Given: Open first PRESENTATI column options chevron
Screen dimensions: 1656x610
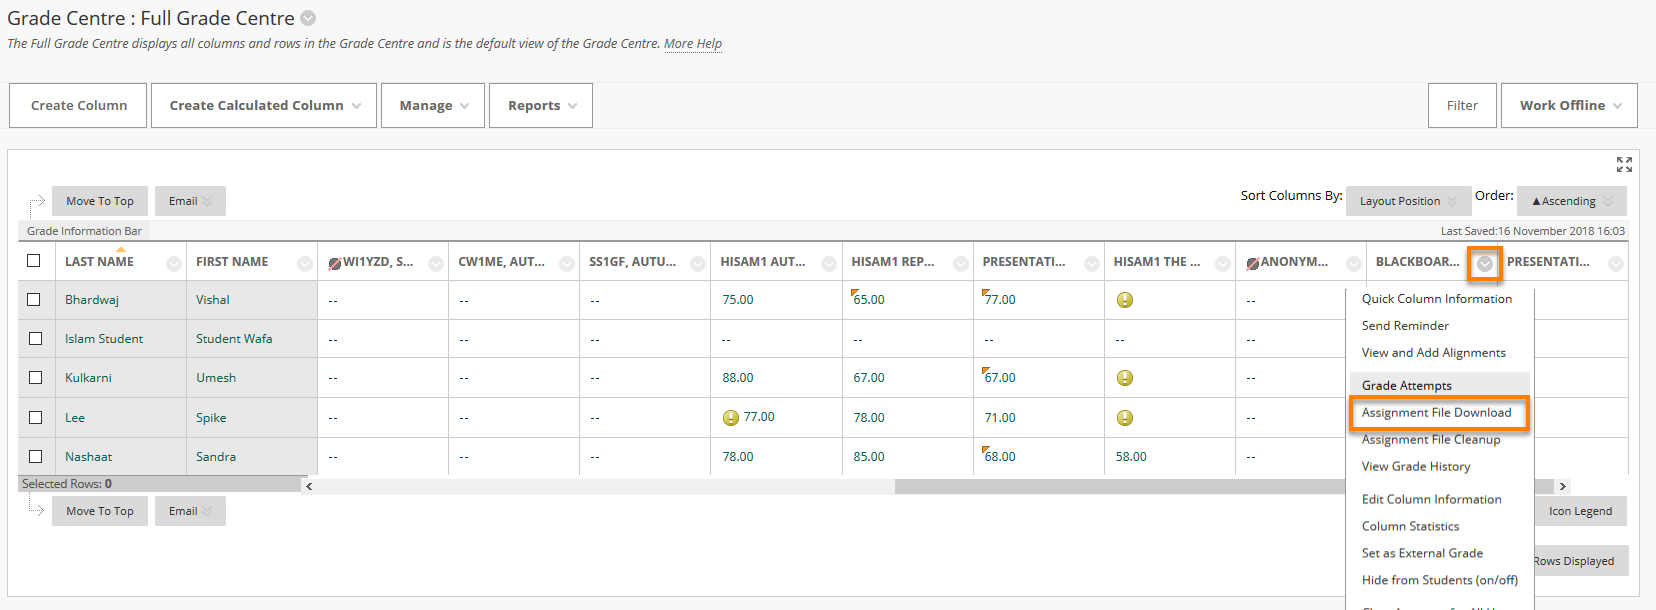Looking at the screenshot, I should (1092, 264).
